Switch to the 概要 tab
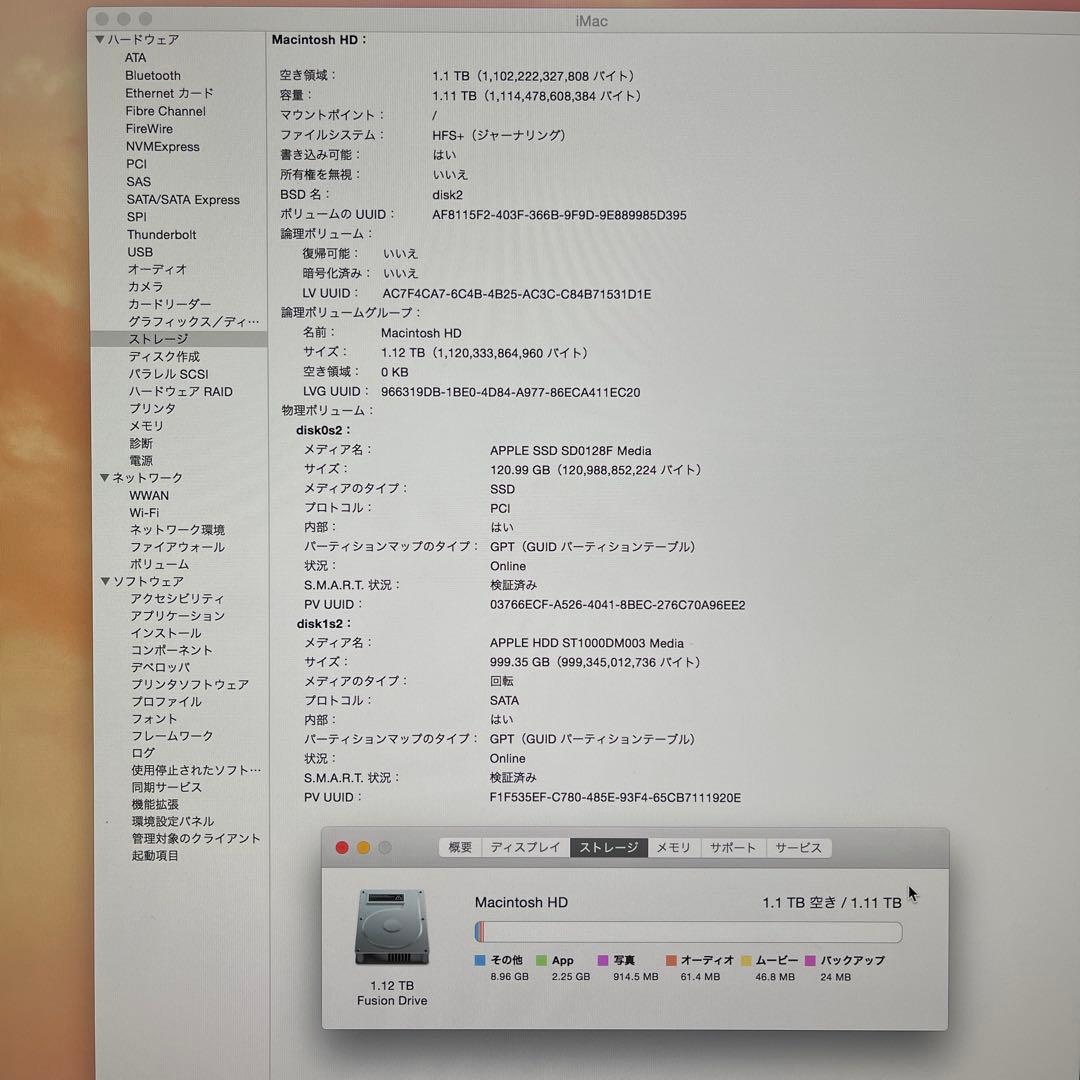This screenshot has width=1080, height=1080. tap(459, 847)
